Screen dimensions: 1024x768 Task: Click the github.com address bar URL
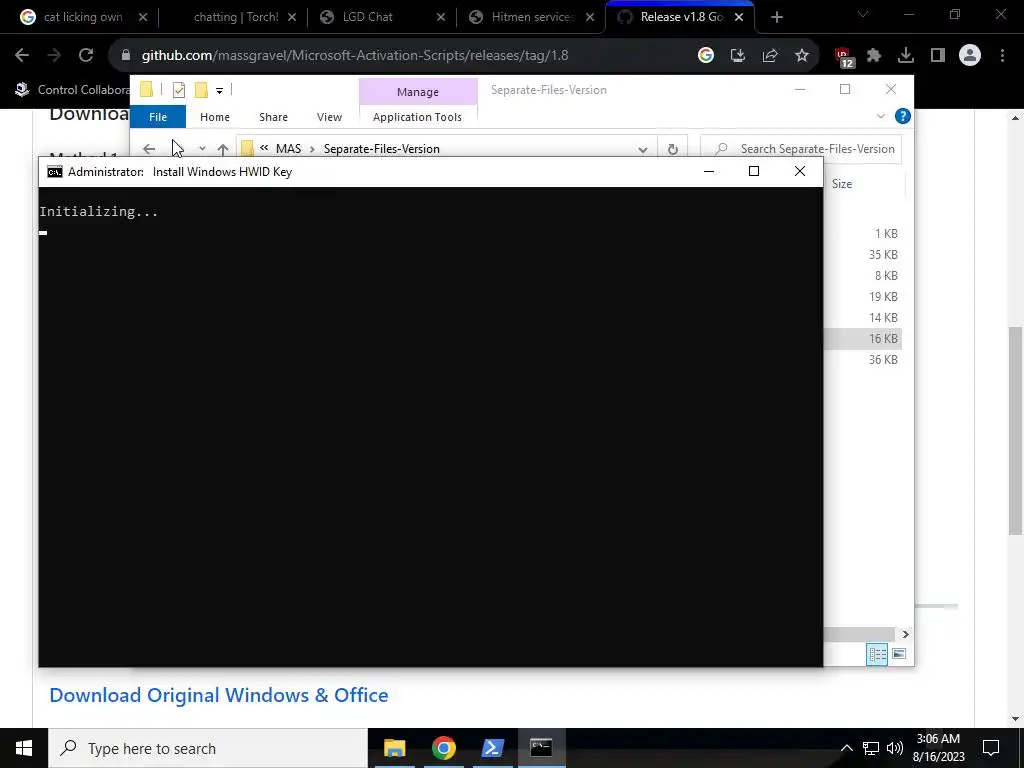[355, 56]
